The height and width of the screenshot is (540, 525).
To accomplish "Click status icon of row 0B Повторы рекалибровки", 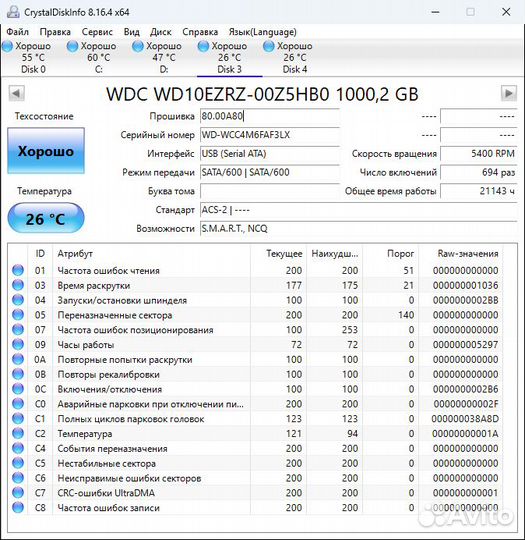I will tap(18, 374).
